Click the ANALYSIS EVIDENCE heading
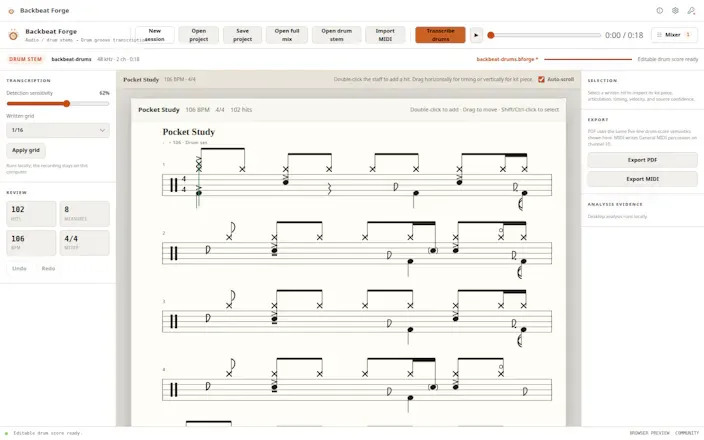Image resolution: width=704 pixels, height=440 pixels. tap(615, 204)
